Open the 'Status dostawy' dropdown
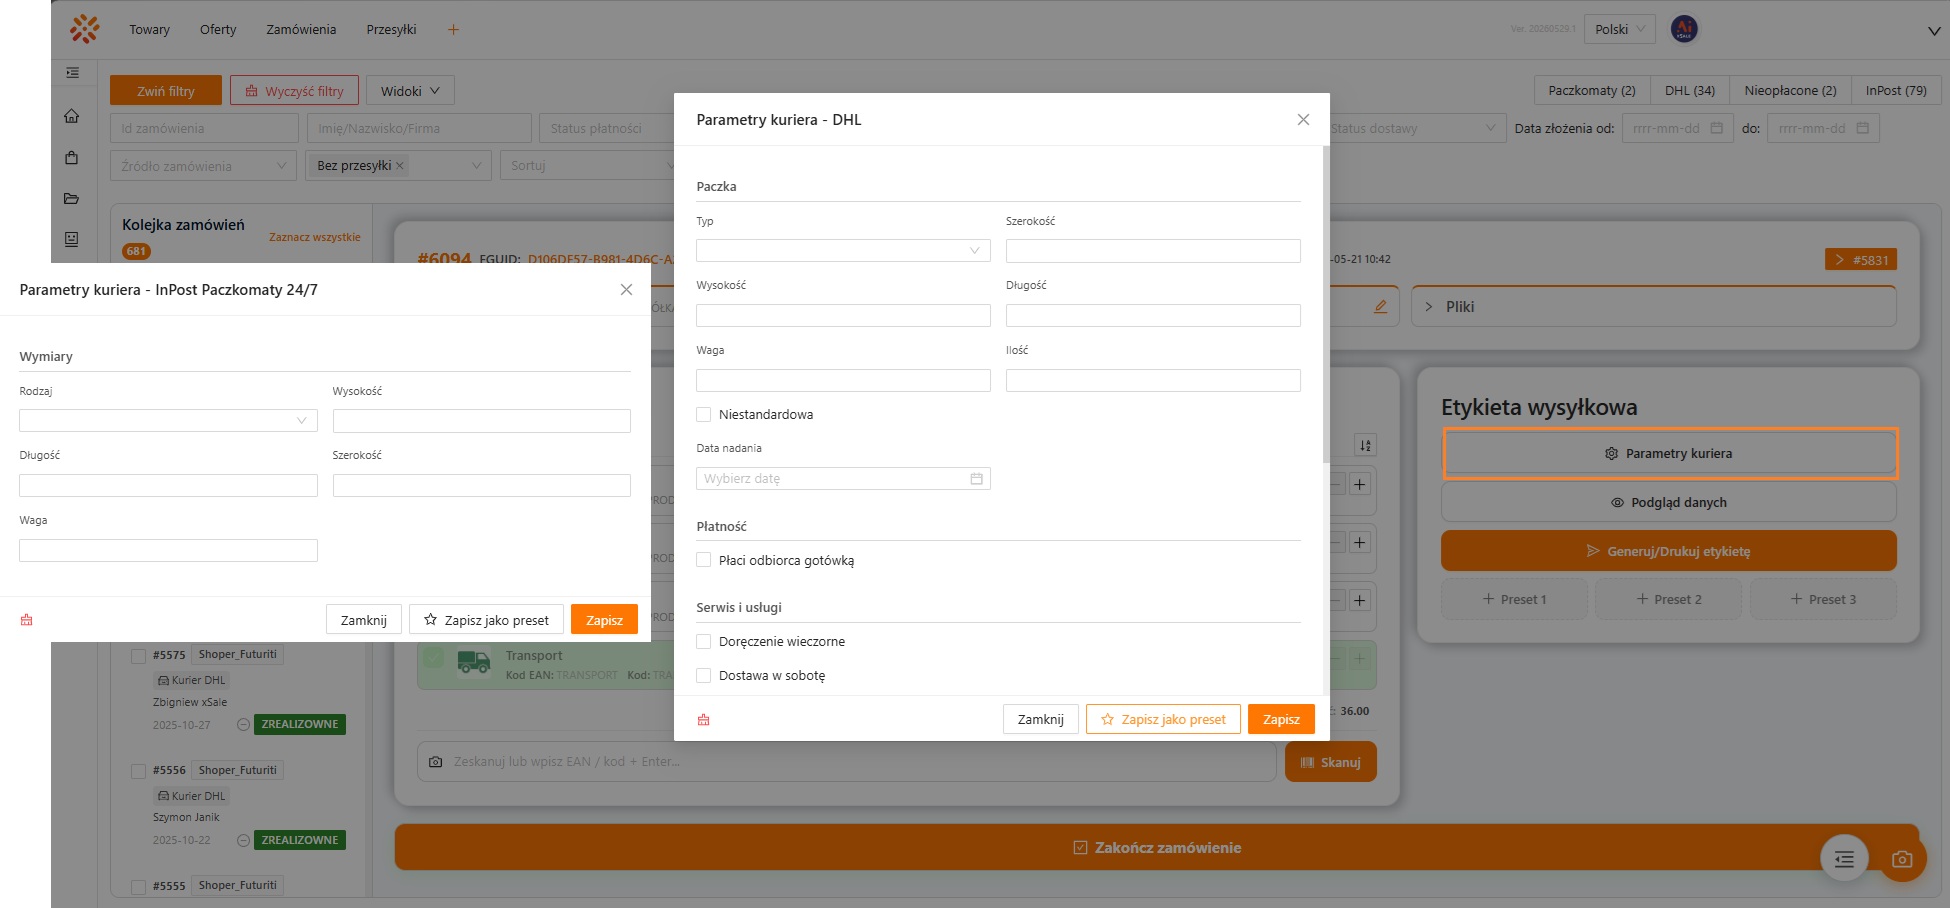The image size is (1950, 908). tap(1414, 128)
